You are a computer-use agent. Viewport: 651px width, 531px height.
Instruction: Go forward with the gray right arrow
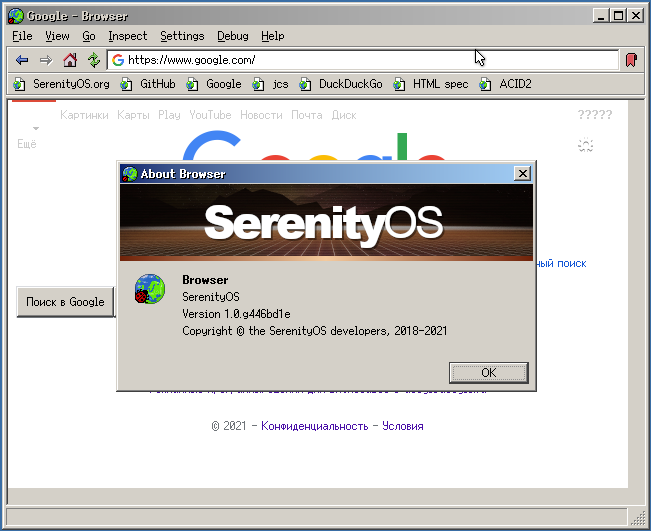click(x=46, y=60)
